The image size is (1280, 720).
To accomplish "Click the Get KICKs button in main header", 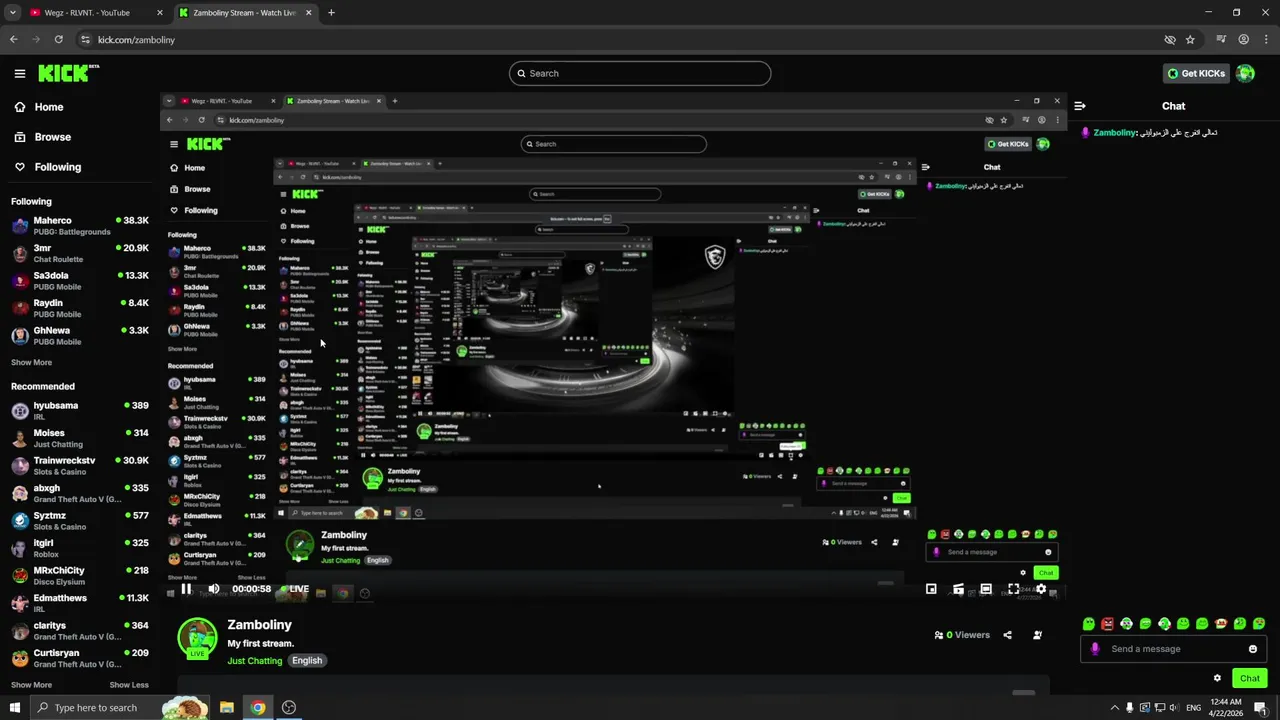I will tap(1196, 73).
